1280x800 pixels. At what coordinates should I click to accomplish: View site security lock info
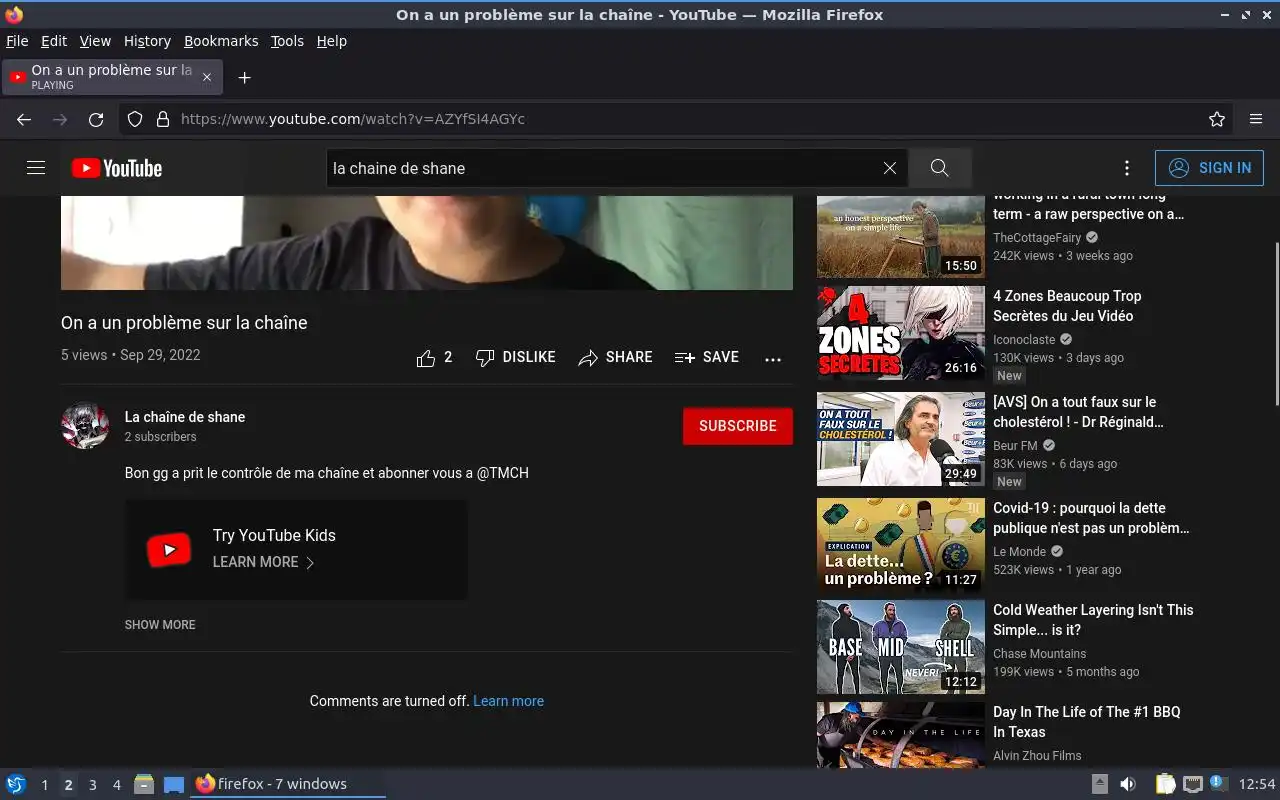pyautogui.click(x=163, y=119)
